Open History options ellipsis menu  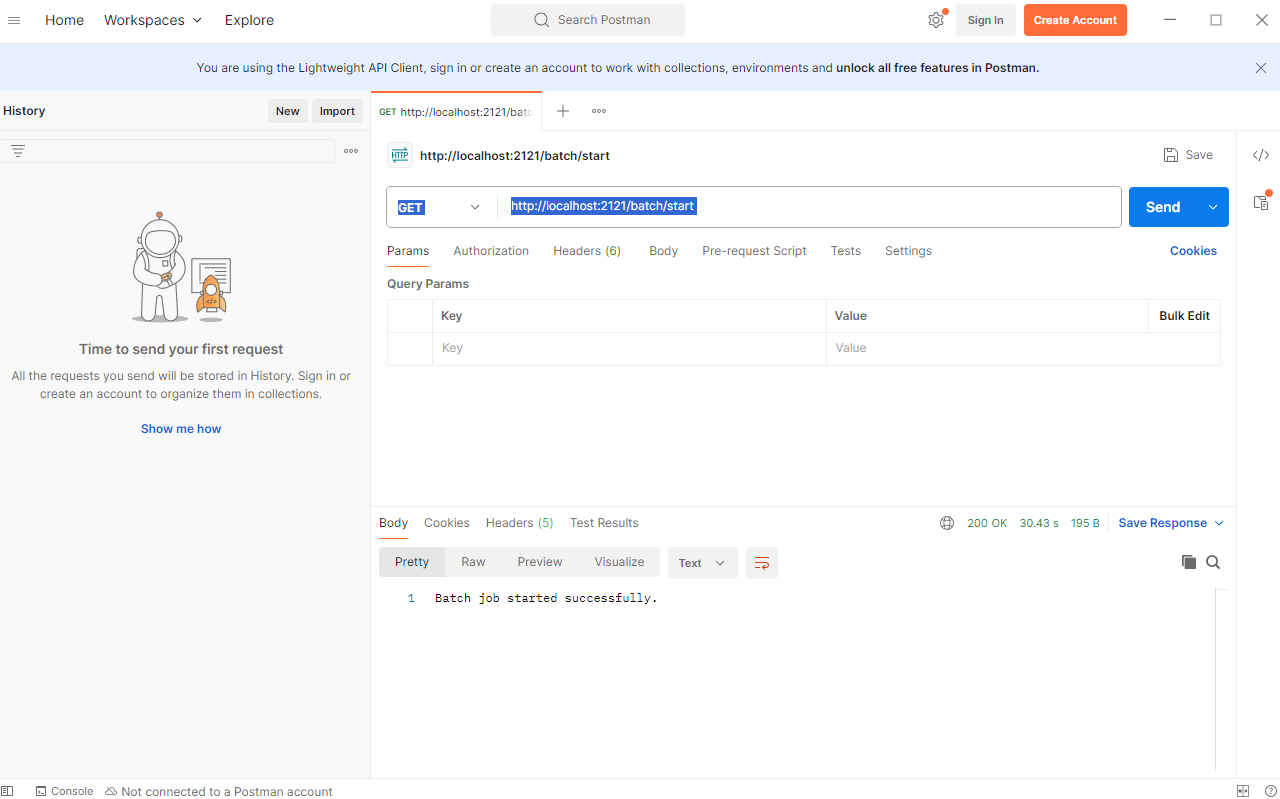(351, 151)
